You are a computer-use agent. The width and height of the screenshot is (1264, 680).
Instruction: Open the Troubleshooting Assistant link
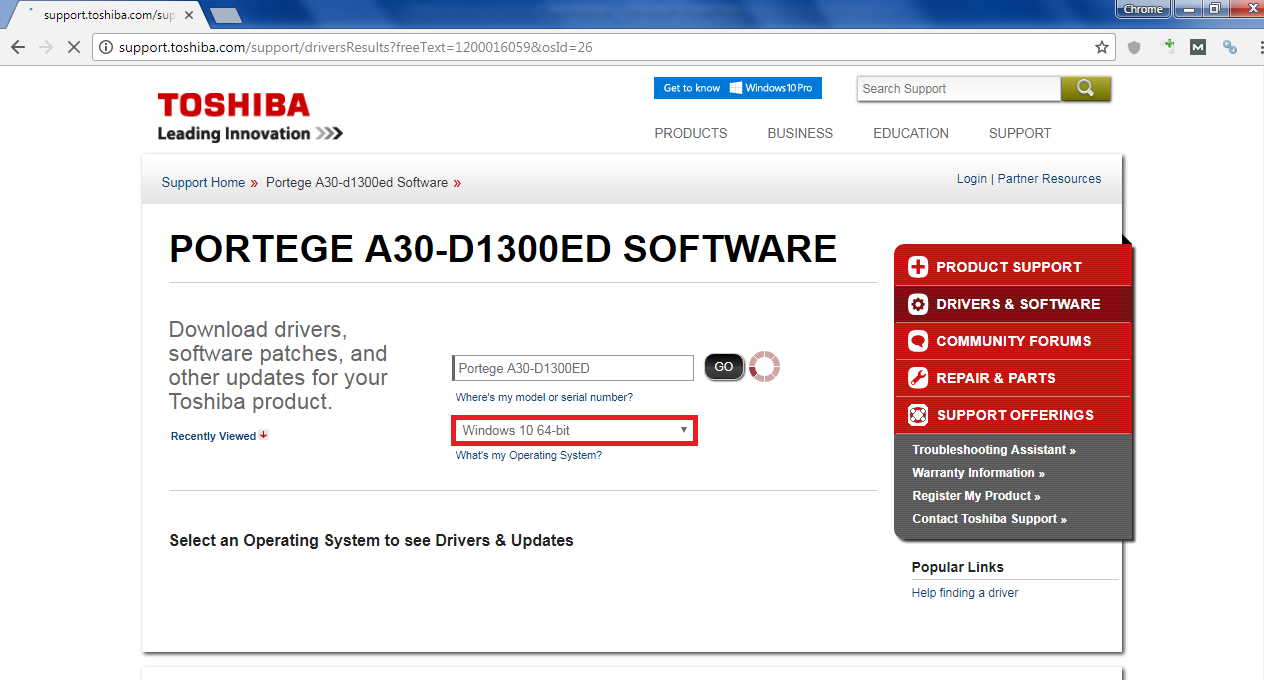click(x=994, y=450)
